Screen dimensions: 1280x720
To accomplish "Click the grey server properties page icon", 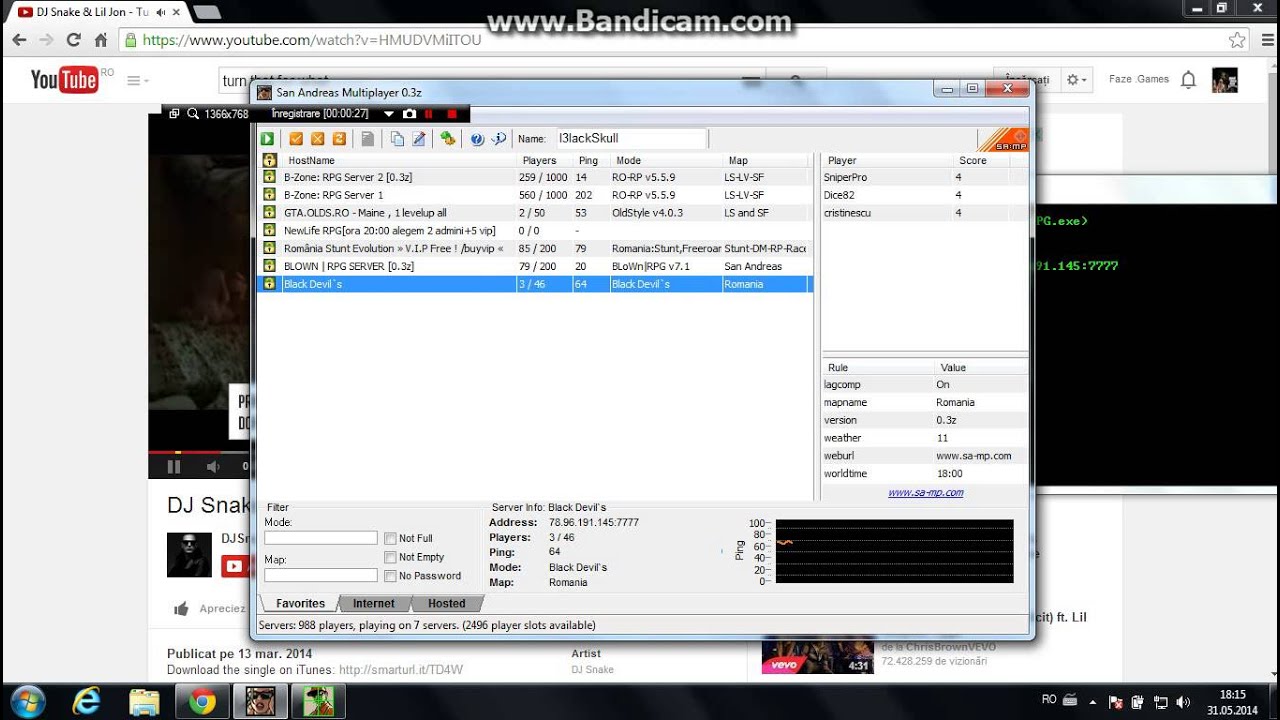I will pyautogui.click(x=368, y=139).
